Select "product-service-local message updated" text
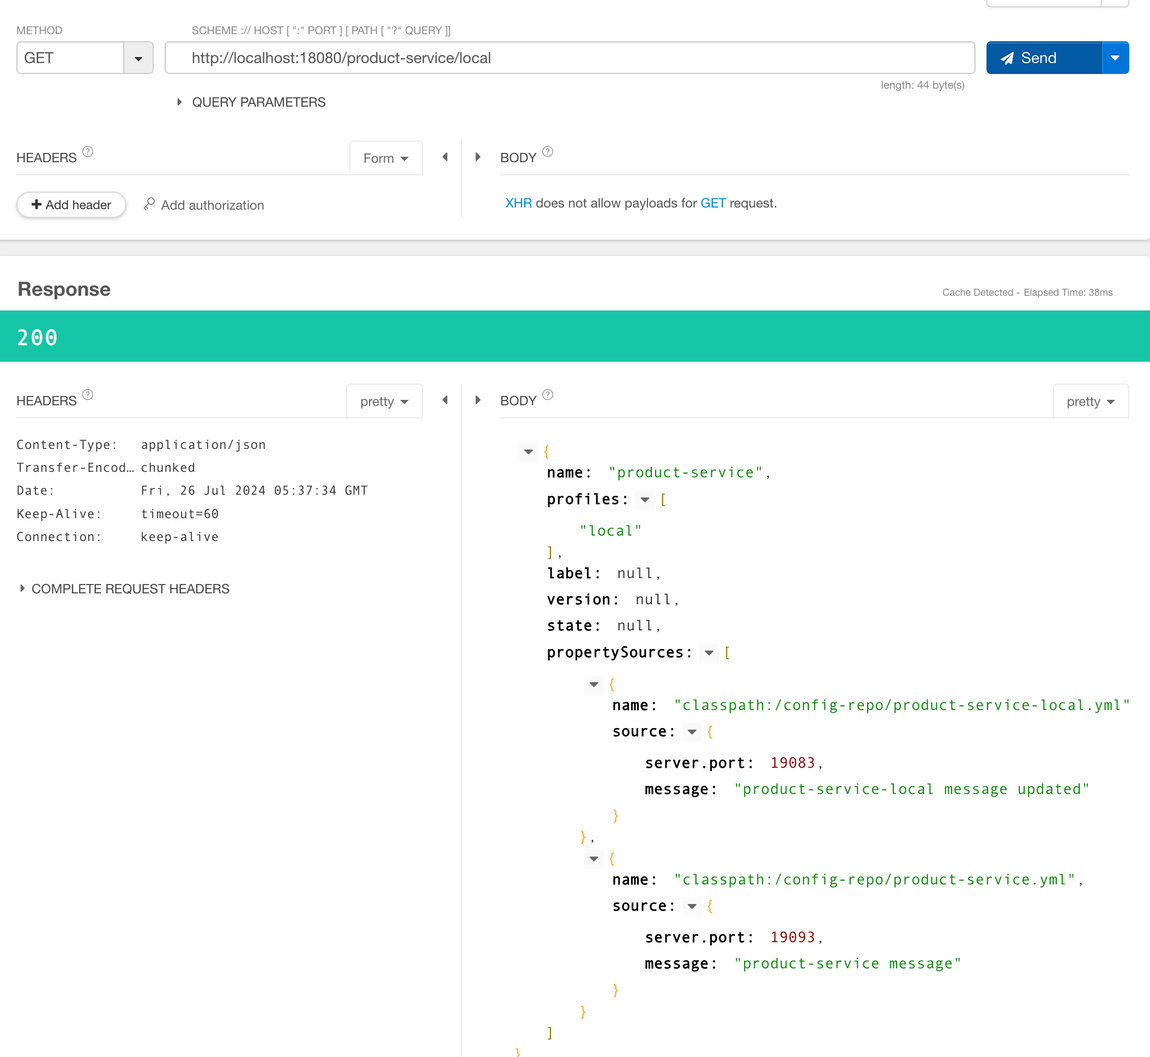The height and width of the screenshot is (1057, 1150). [x=912, y=790]
